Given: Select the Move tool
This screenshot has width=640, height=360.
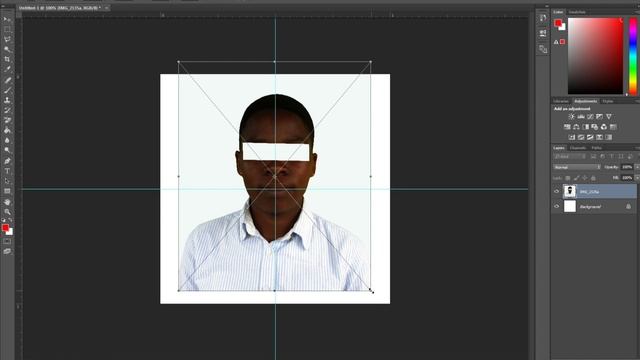Looking at the screenshot, I should 7,19.
